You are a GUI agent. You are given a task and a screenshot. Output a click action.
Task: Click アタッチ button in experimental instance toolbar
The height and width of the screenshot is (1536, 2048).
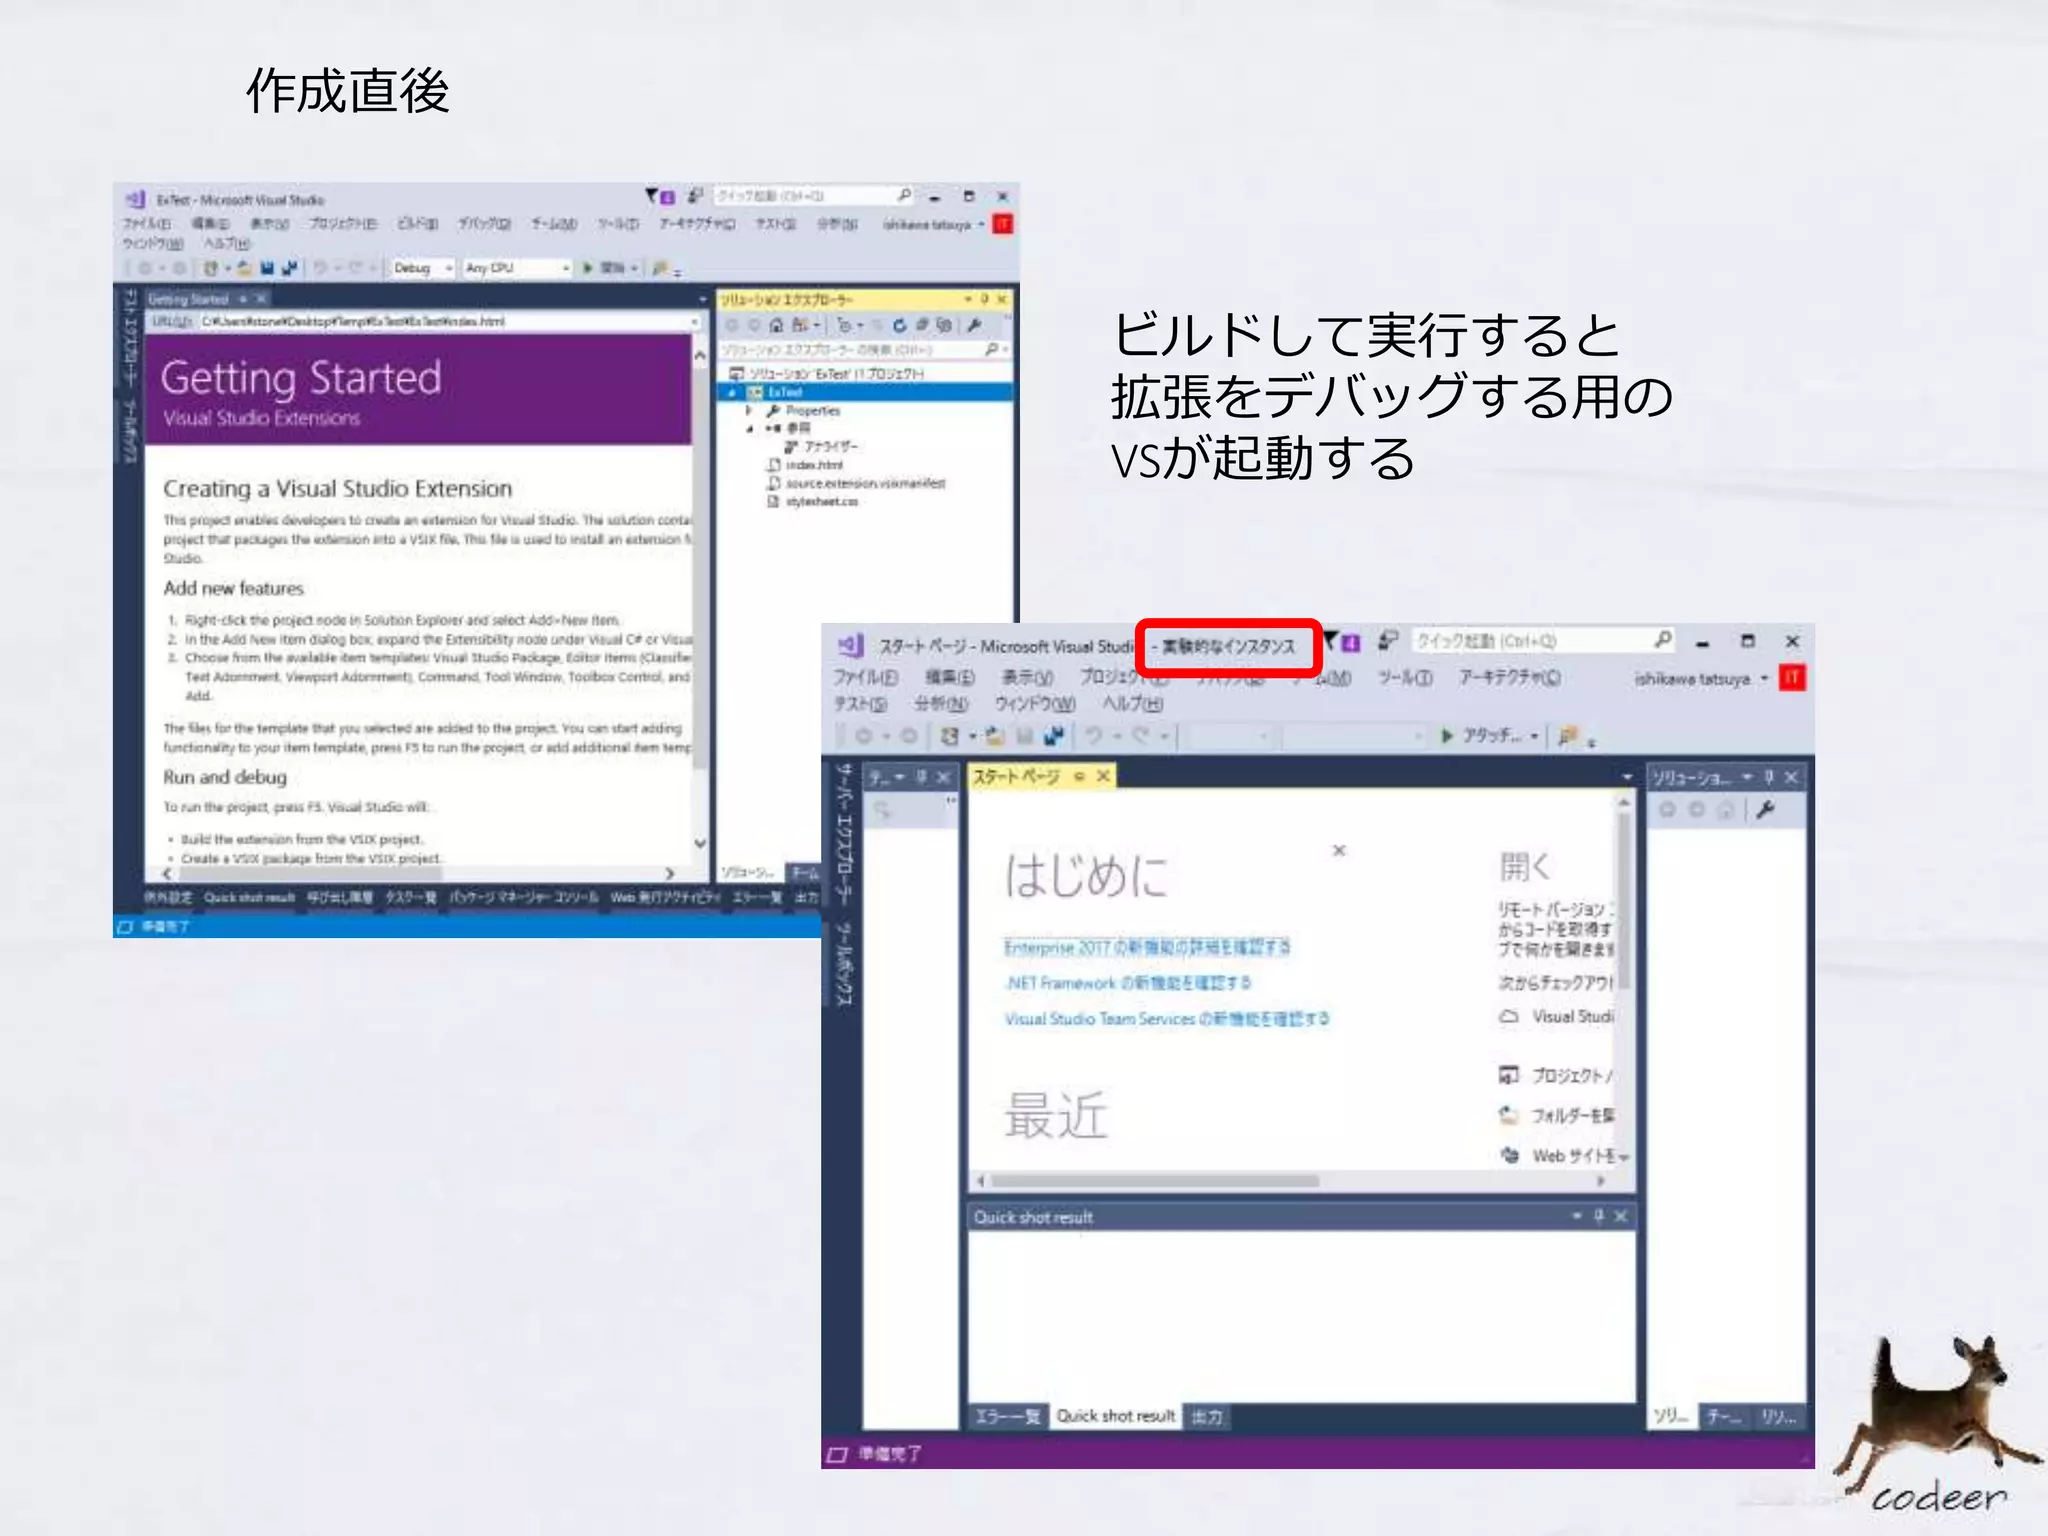(x=1481, y=736)
